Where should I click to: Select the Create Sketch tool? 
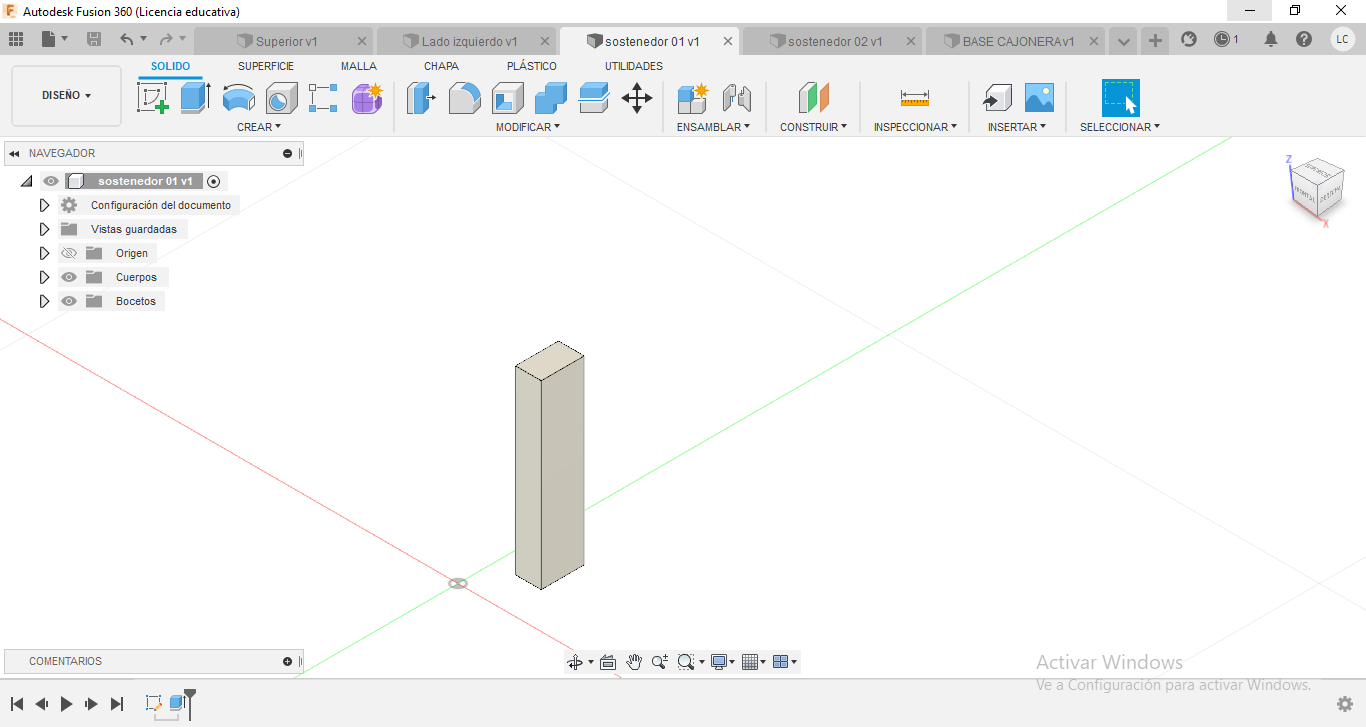152,98
